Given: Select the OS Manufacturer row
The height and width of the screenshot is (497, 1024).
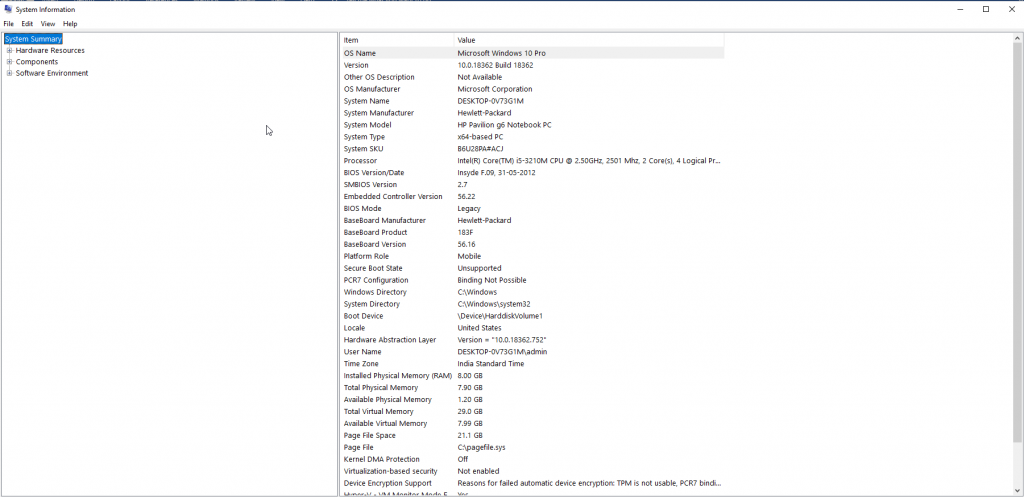Looking at the screenshot, I should tap(532, 89).
